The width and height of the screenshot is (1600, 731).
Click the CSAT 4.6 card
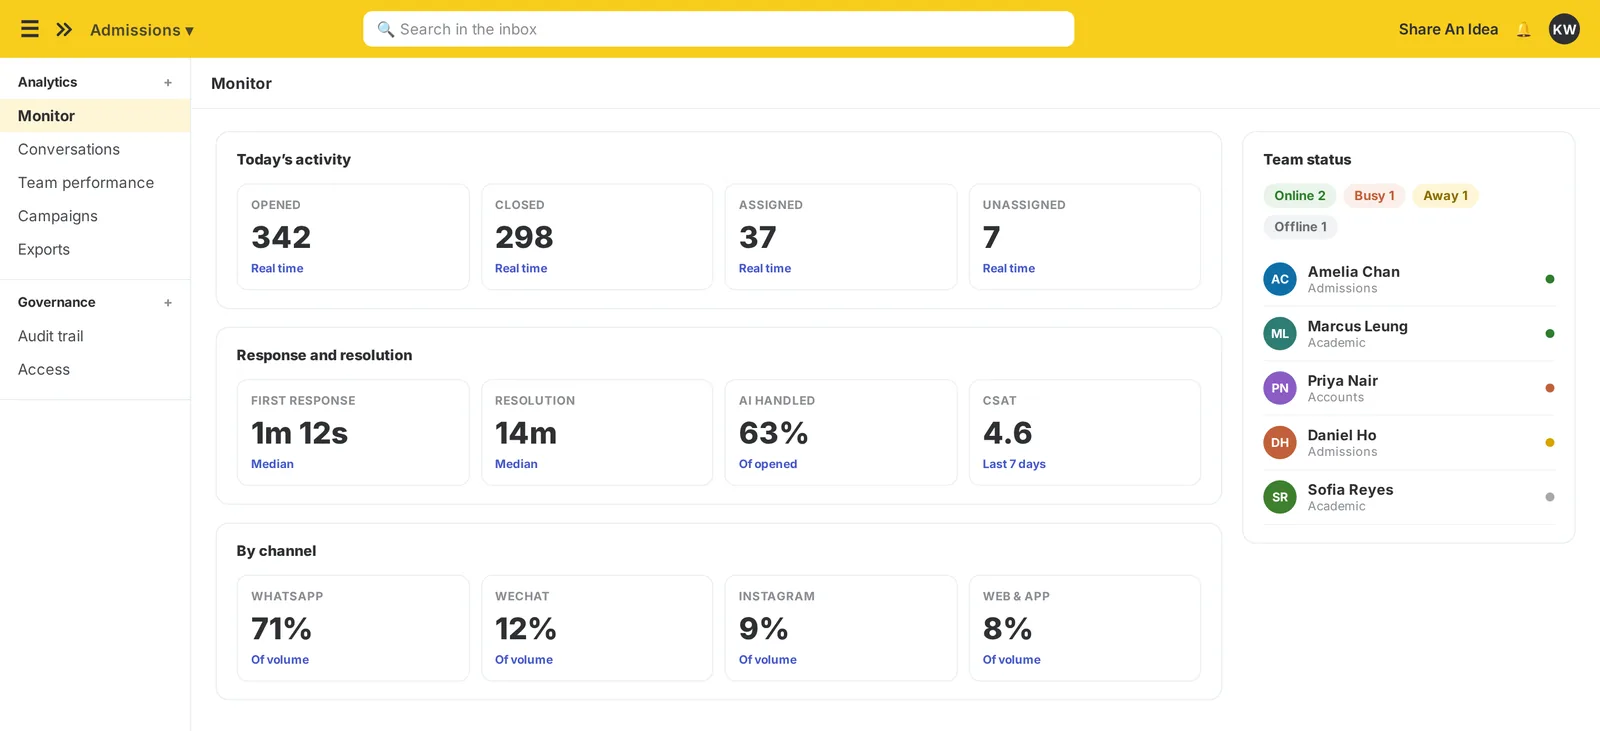pos(1085,433)
